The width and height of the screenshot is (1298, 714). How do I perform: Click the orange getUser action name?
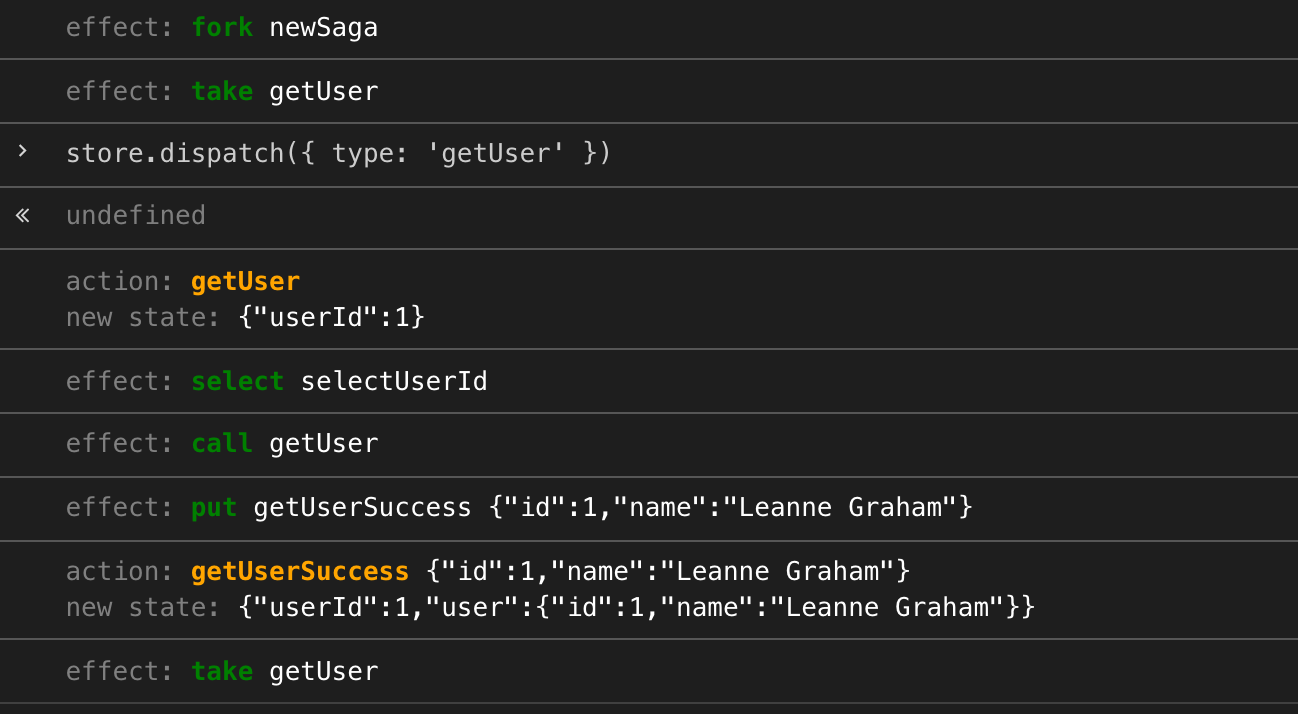[x=245, y=281]
